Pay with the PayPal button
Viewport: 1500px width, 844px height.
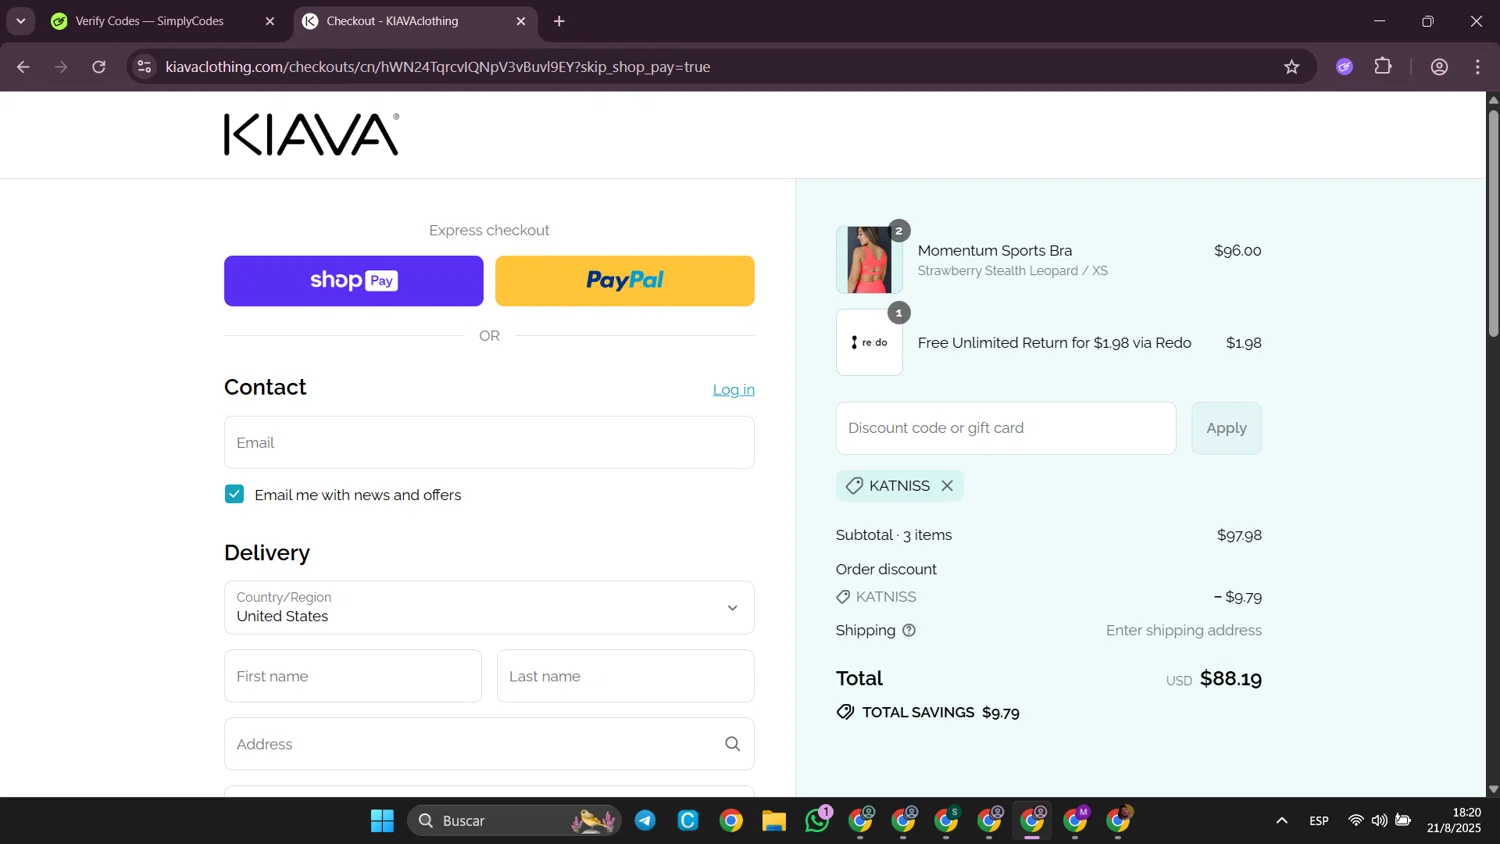[625, 281]
